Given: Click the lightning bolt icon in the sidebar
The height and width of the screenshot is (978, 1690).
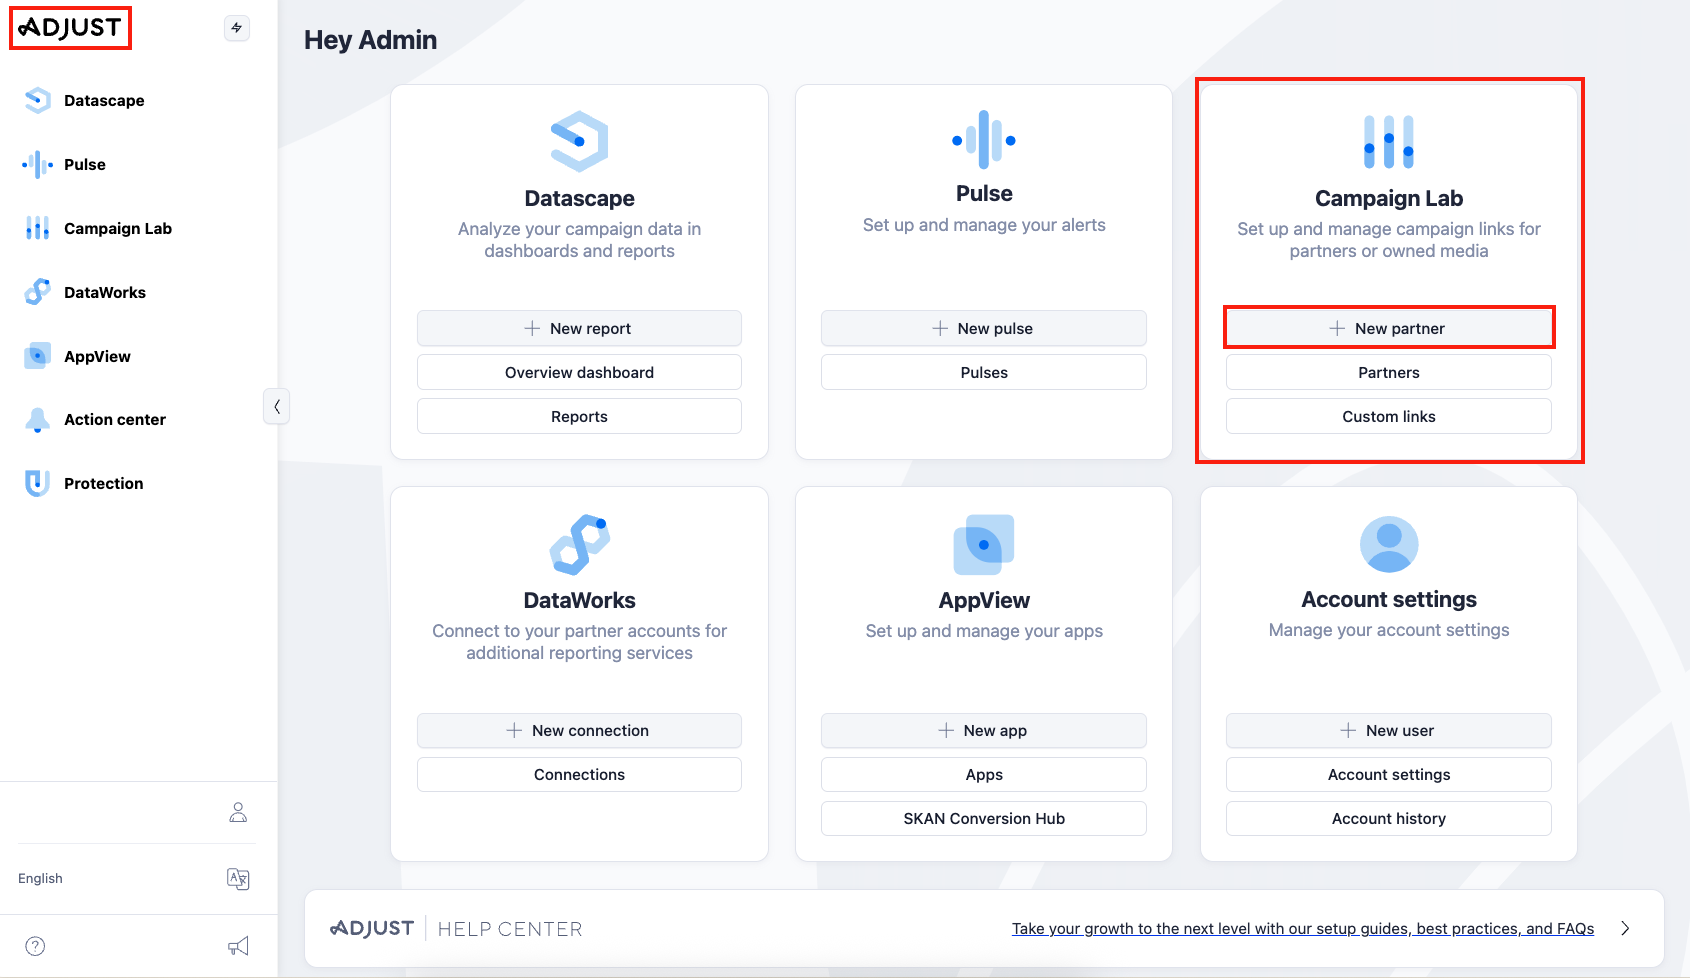Looking at the screenshot, I should pos(237,28).
